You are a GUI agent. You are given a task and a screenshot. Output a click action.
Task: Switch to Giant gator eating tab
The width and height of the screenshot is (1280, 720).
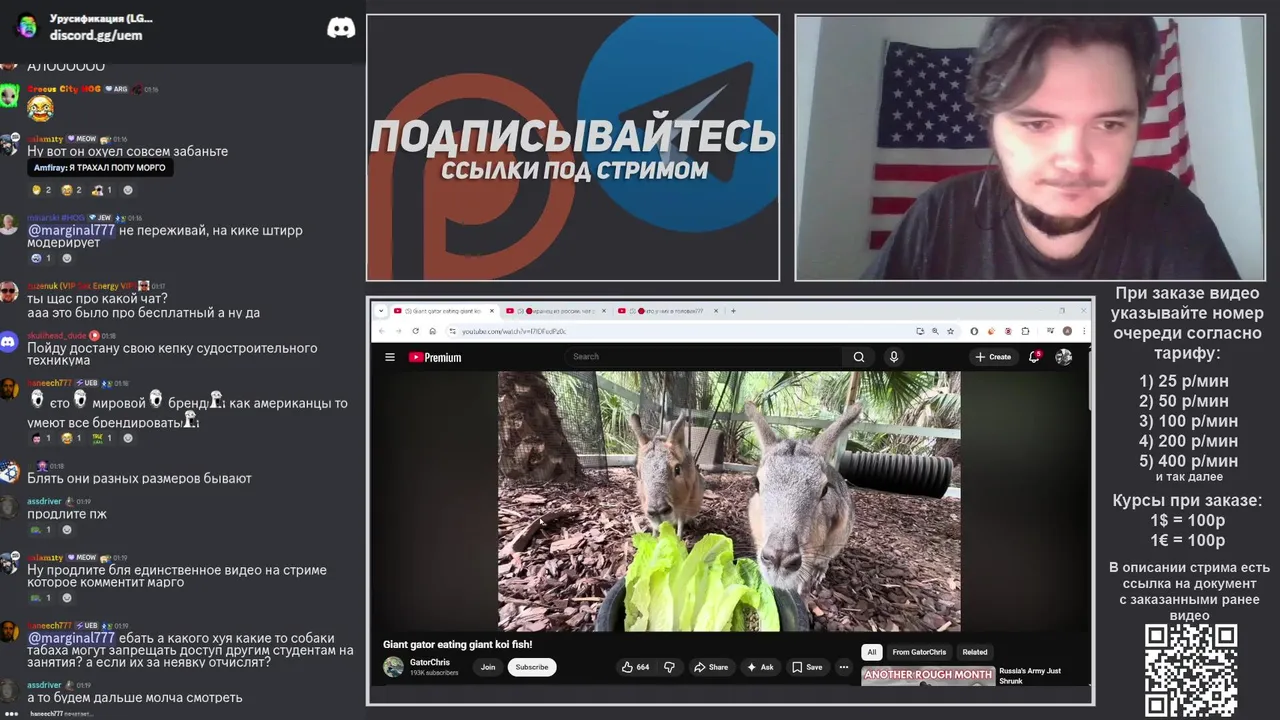(443, 311)
